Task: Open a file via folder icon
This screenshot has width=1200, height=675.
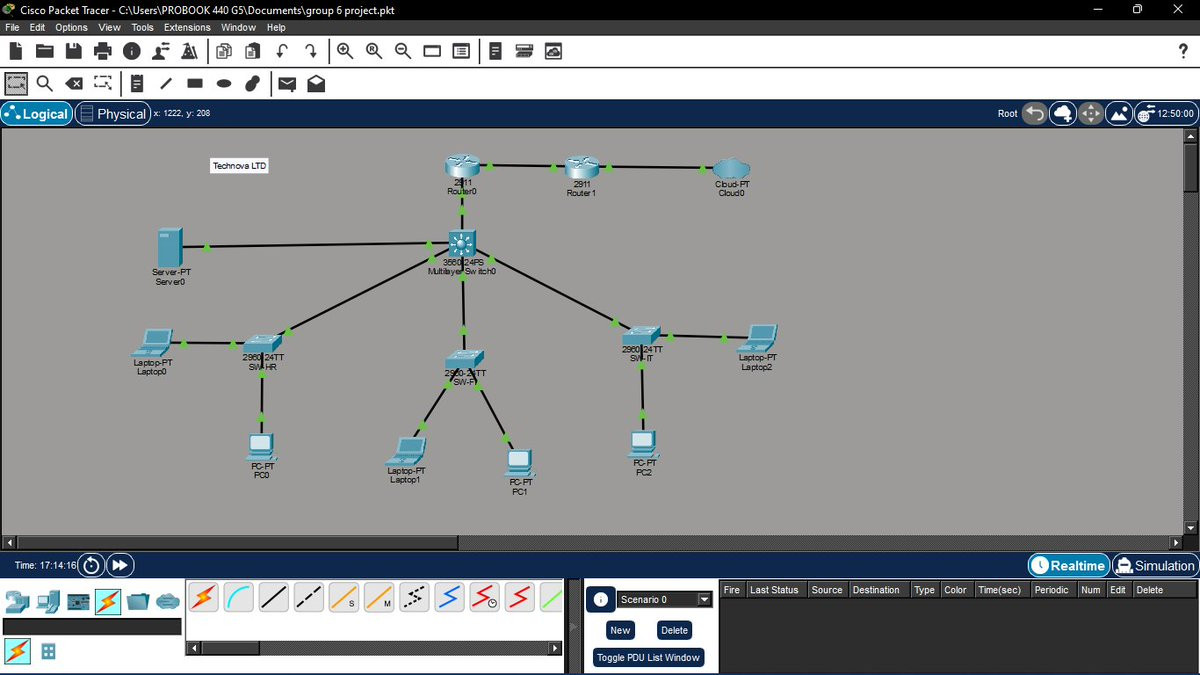Action: point(44,51)
